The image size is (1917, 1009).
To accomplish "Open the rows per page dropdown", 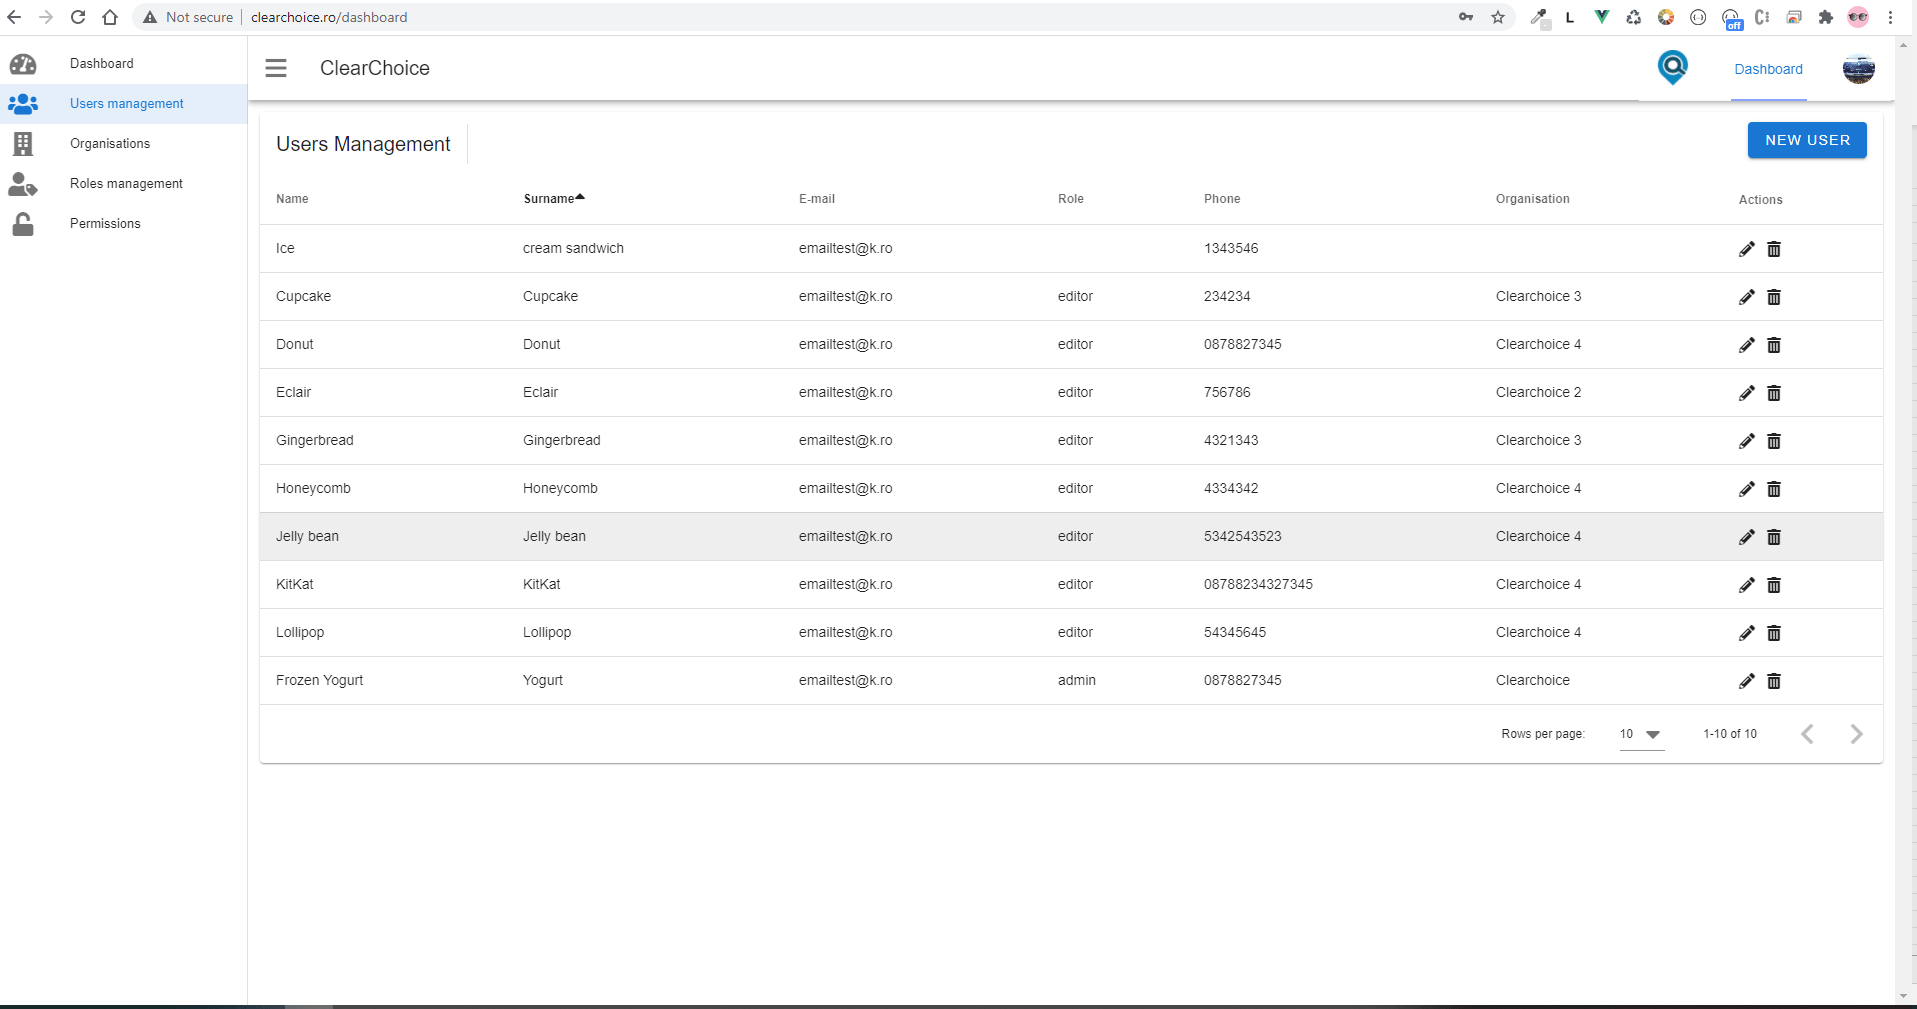I will coord(1640,734).
